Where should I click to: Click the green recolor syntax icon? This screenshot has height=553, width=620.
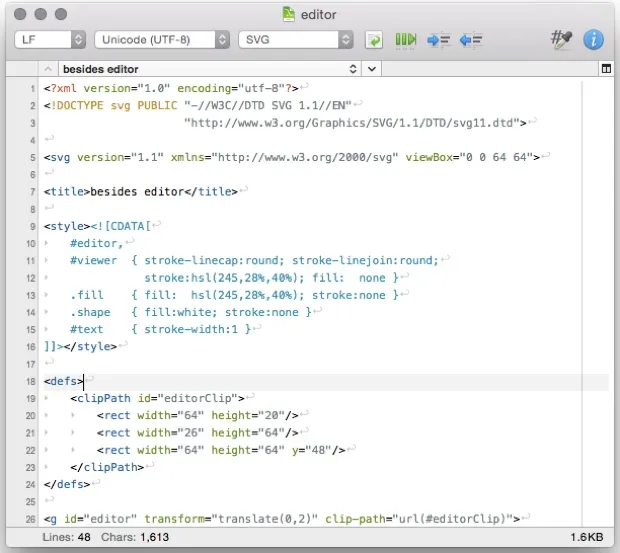point(374,40)
